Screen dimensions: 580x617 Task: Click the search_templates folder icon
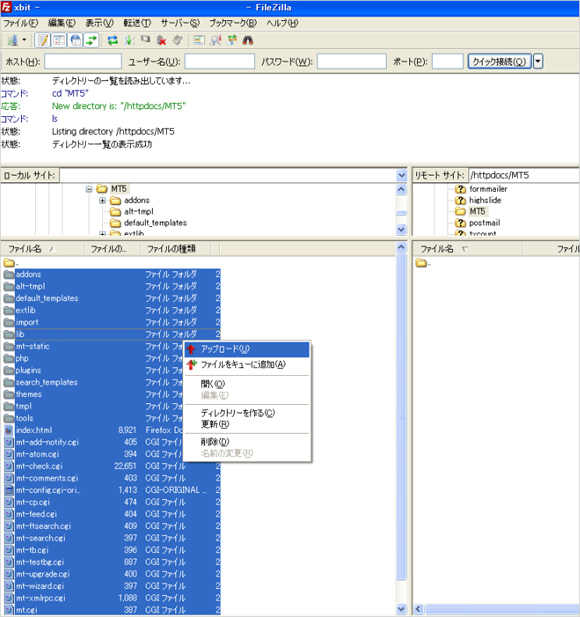coord(9,382)
